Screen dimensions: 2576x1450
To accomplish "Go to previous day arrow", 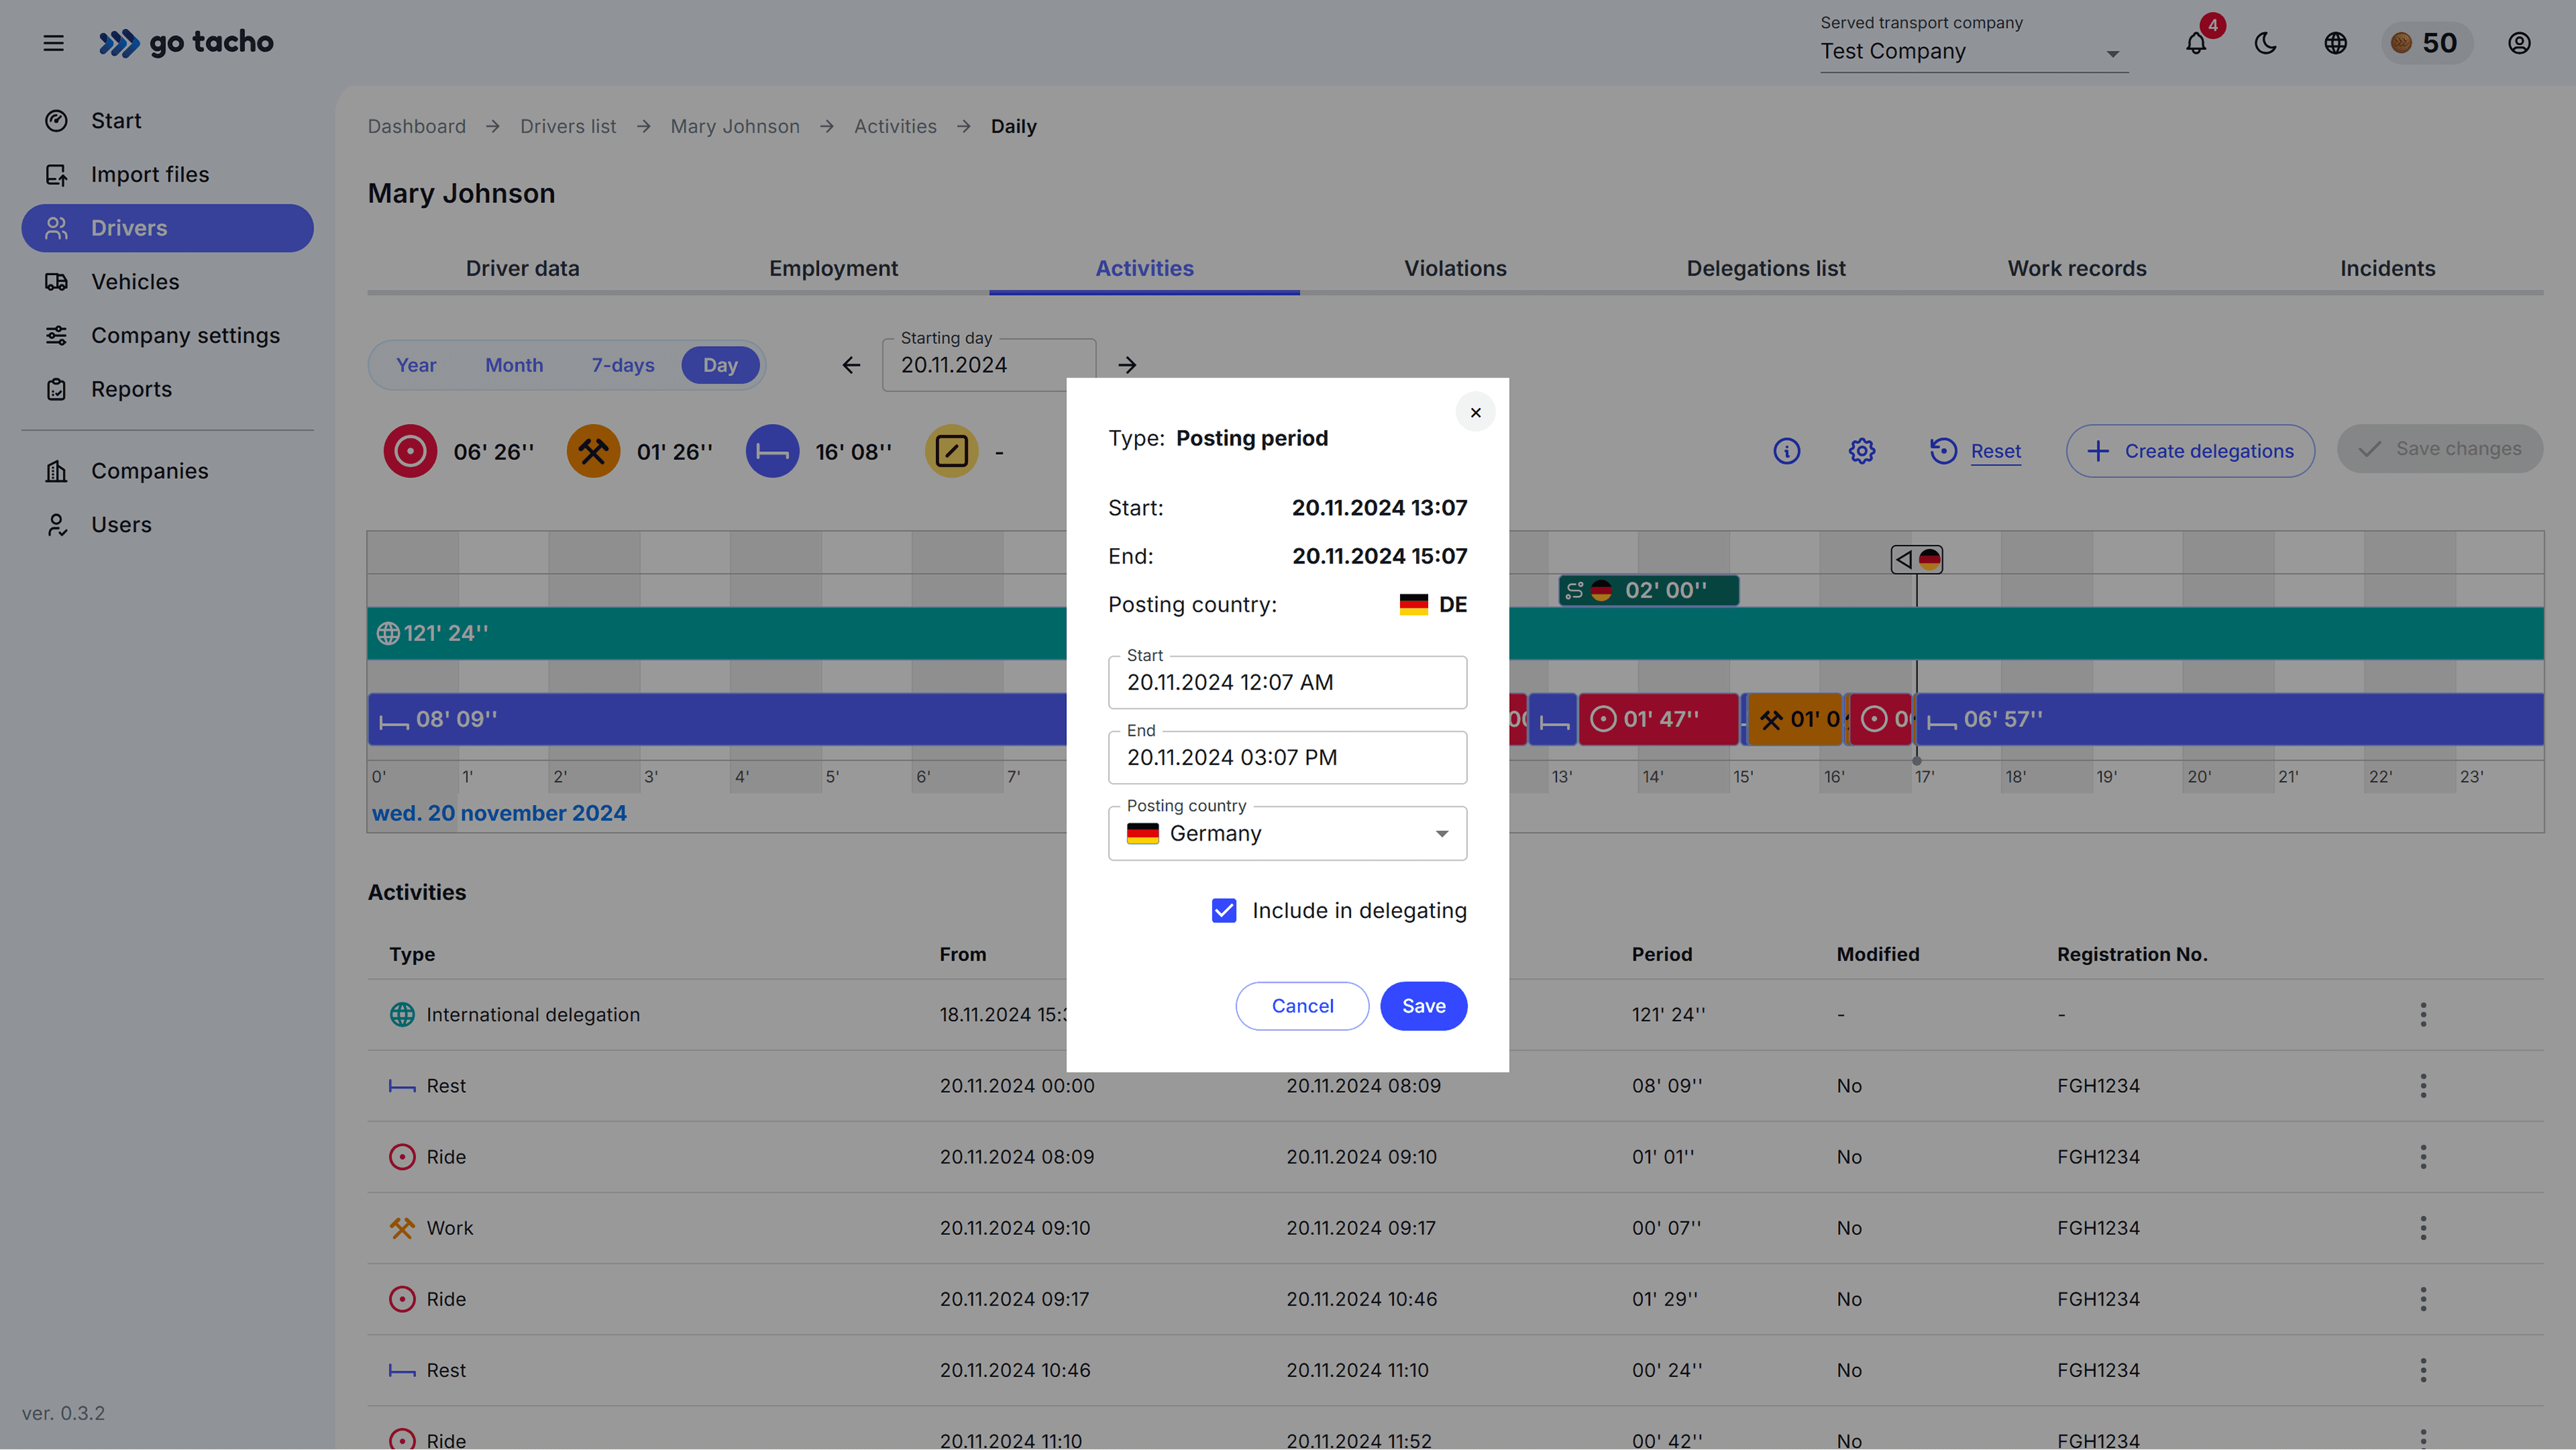I will click(x=851, y=365).
